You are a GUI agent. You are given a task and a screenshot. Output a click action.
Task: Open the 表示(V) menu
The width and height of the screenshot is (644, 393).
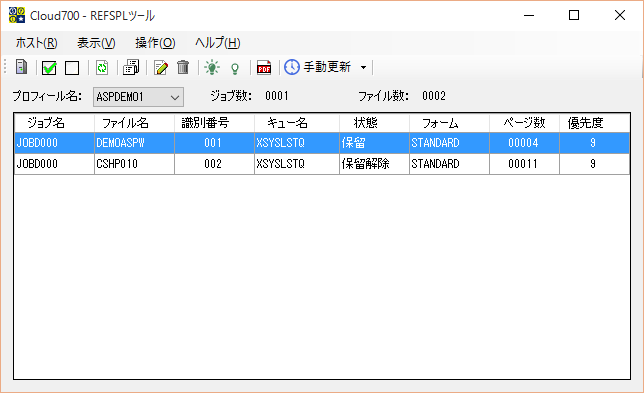coord(96,43)
